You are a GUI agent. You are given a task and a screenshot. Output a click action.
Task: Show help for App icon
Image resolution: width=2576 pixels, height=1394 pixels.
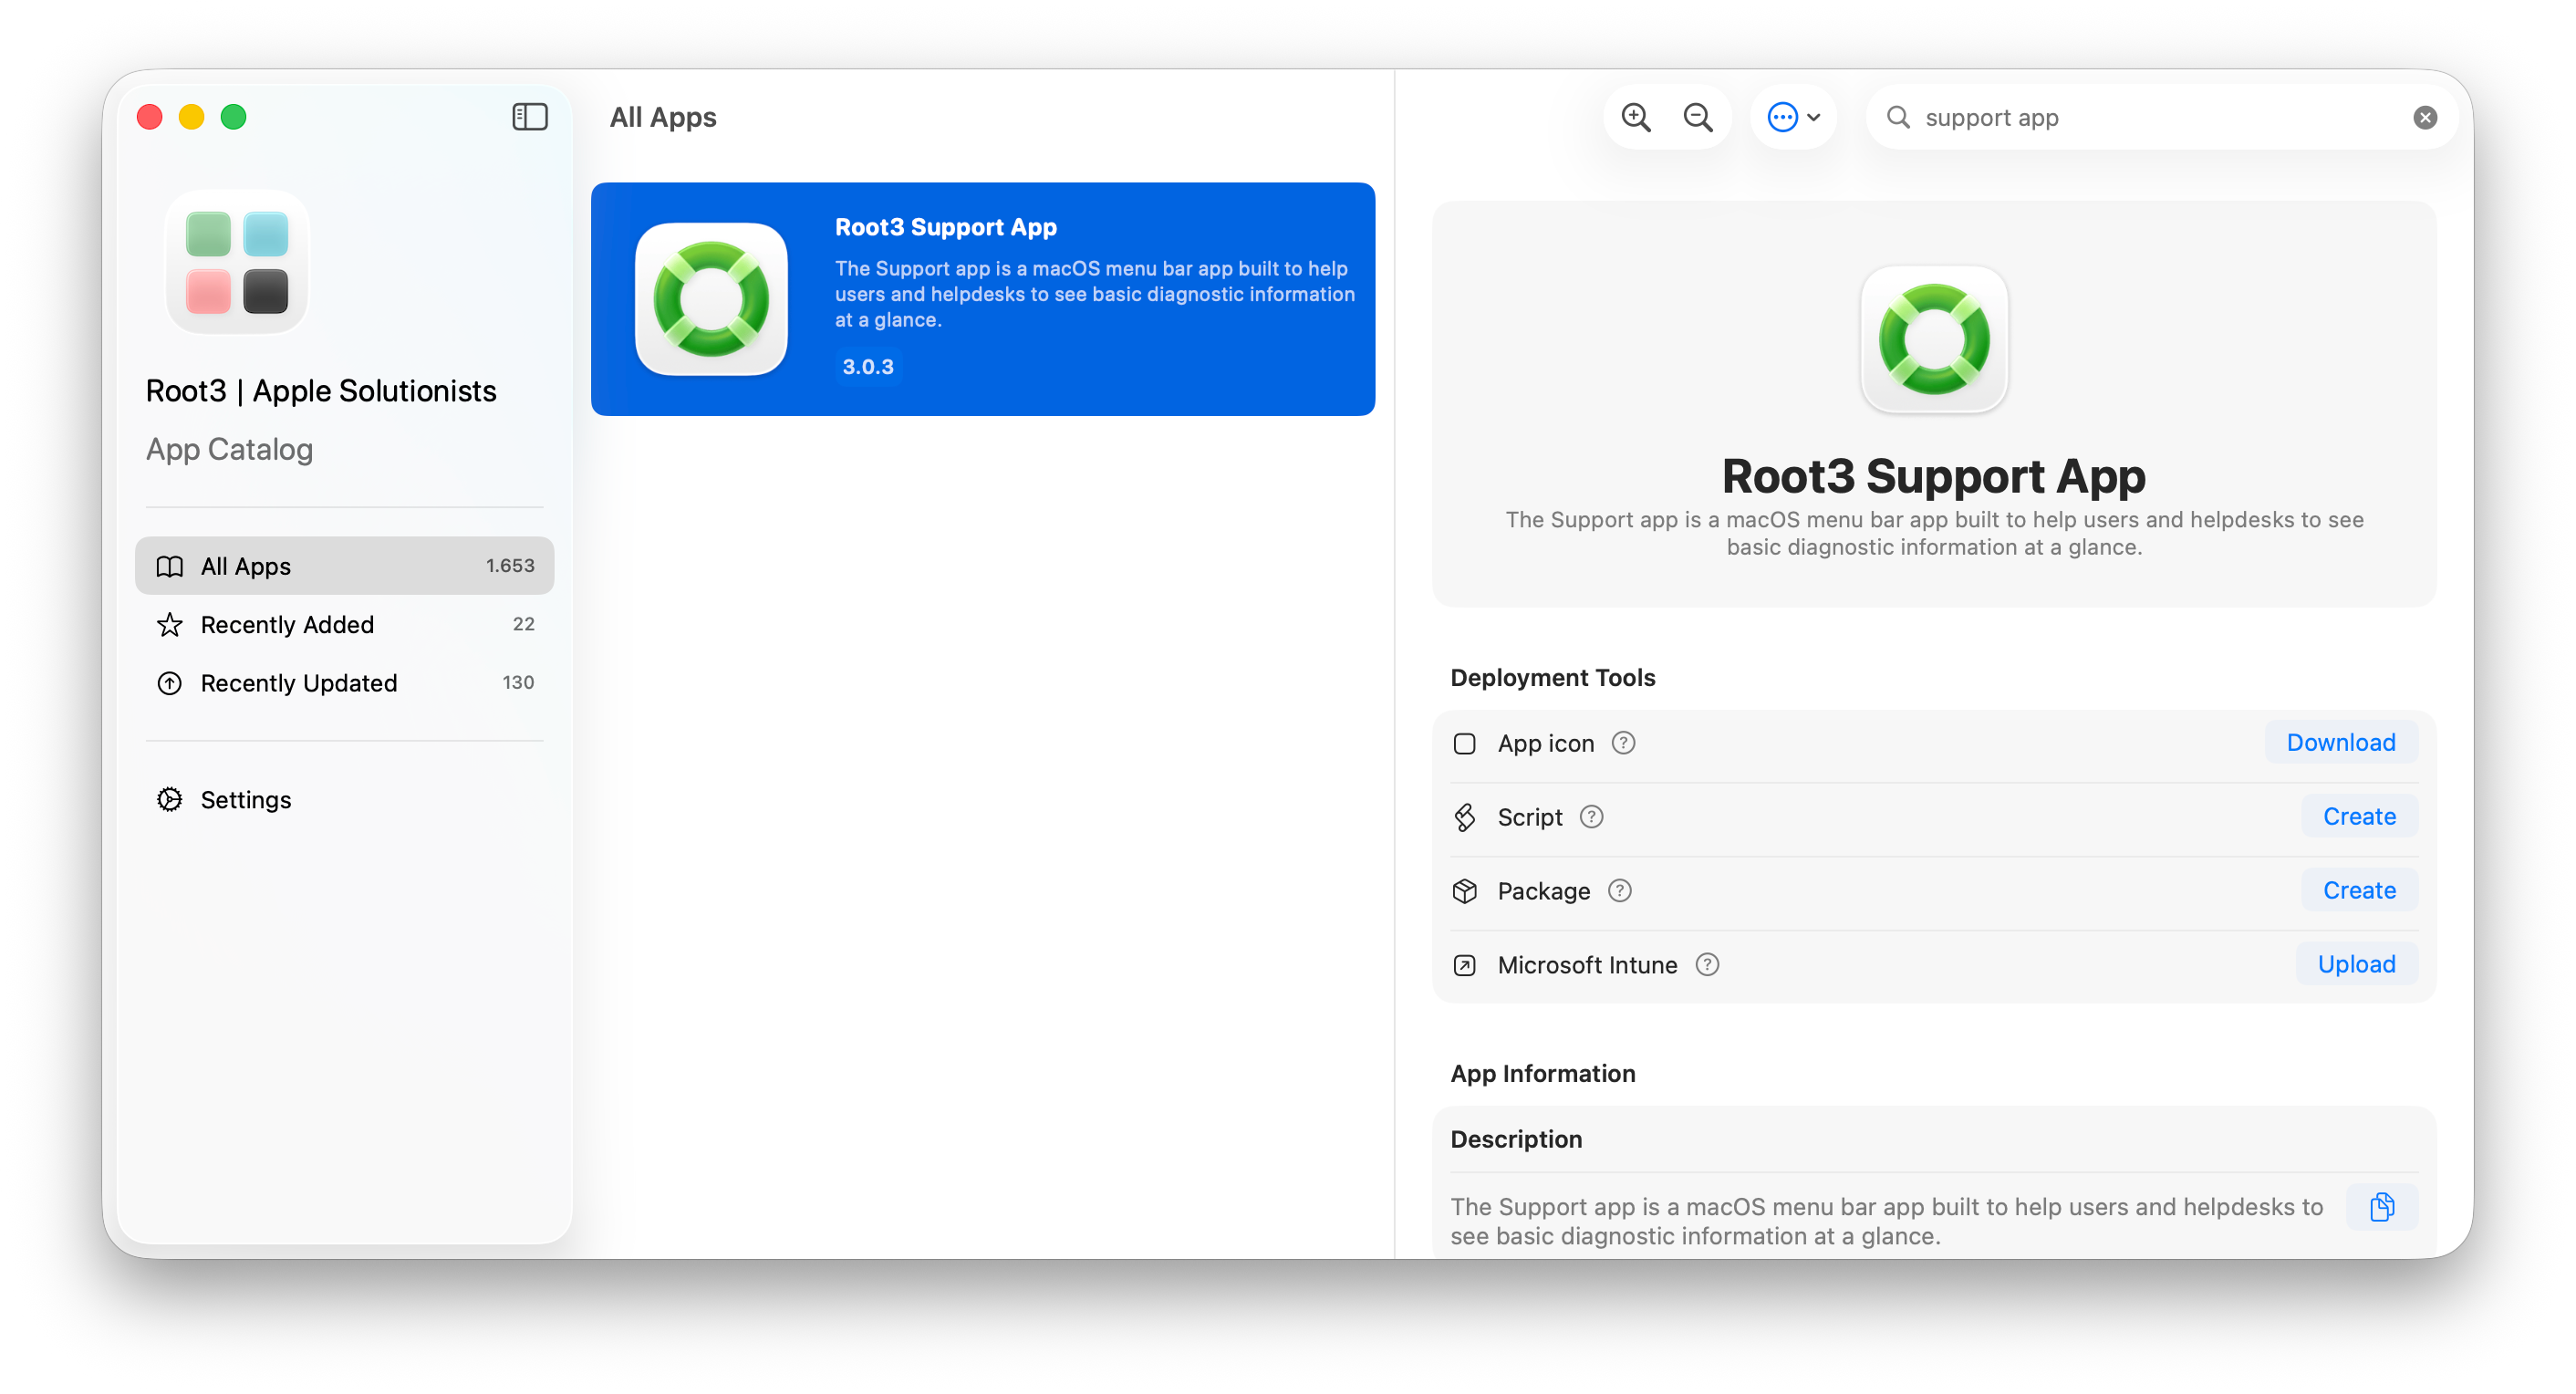[1623, 743]
